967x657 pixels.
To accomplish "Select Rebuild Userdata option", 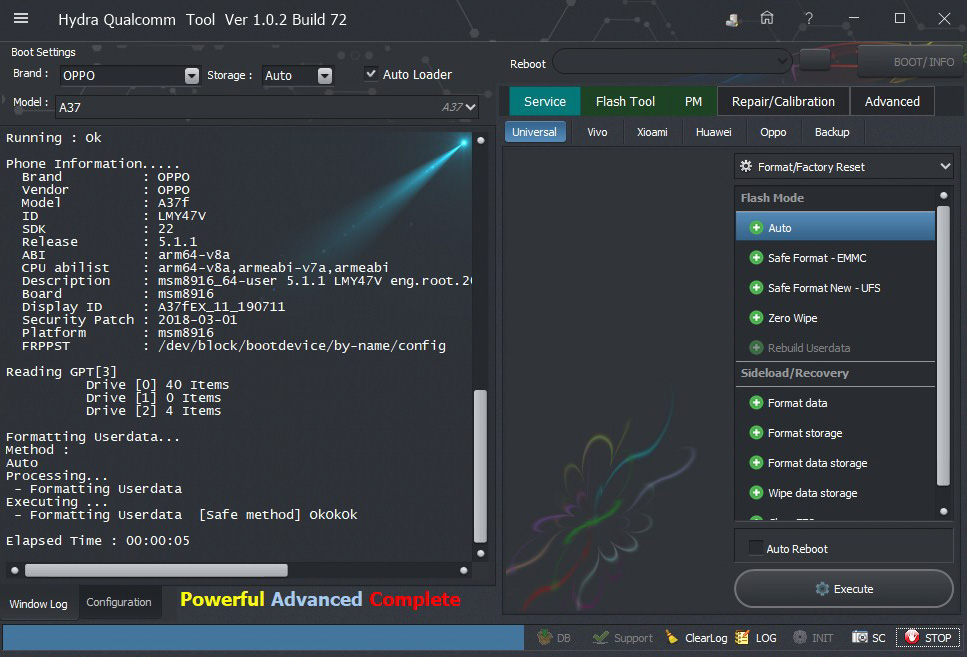I will 835,348.
